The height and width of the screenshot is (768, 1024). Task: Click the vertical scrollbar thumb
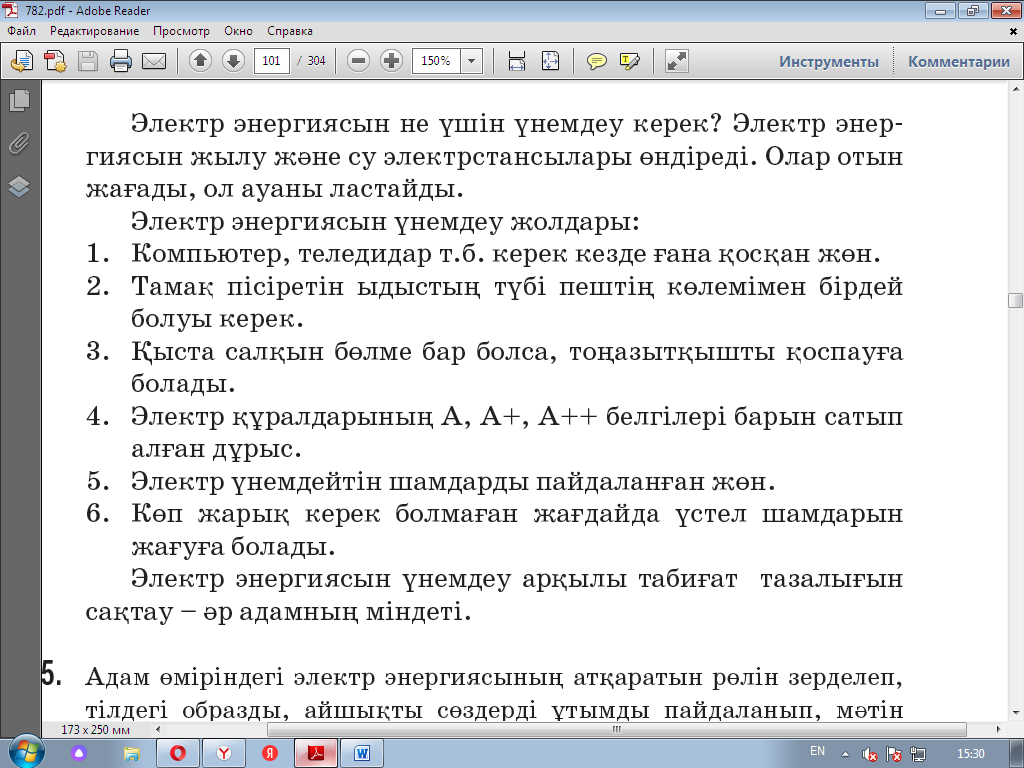1016,300
